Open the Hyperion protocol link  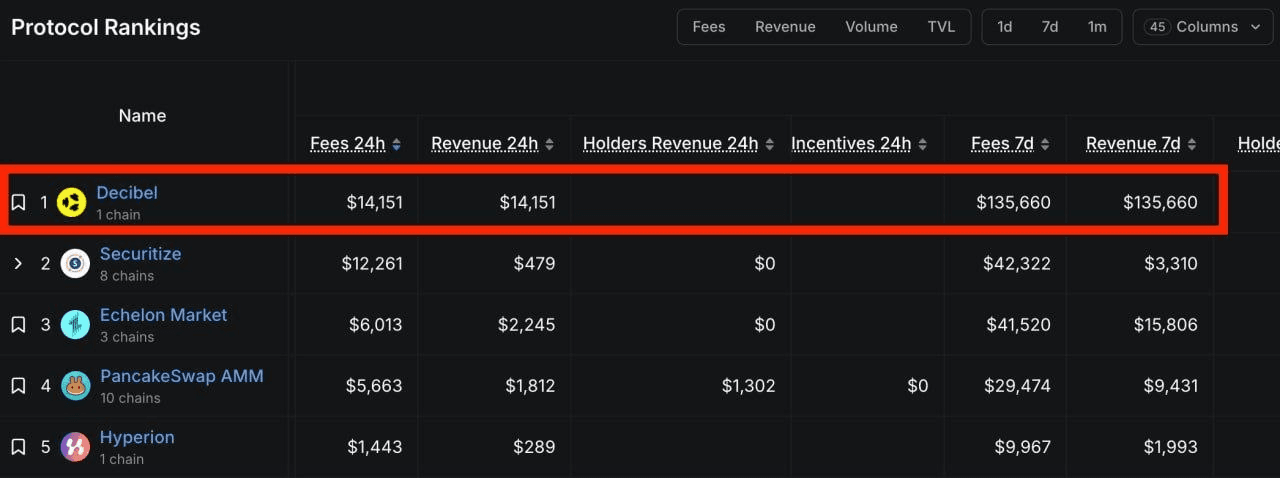coord(137,438)
